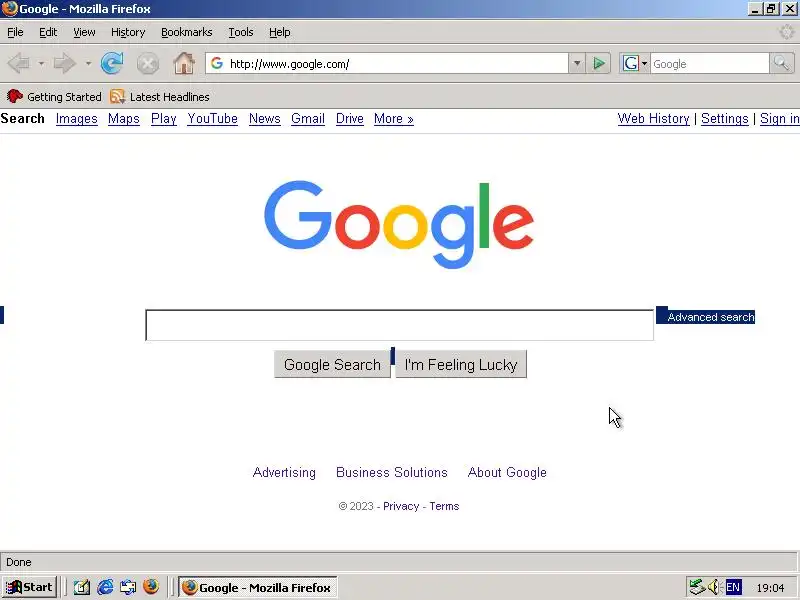Click the 19:04 taskbar clock
Image resolution: width=800 pixels, height=600 pixels.
coord(770,588)
